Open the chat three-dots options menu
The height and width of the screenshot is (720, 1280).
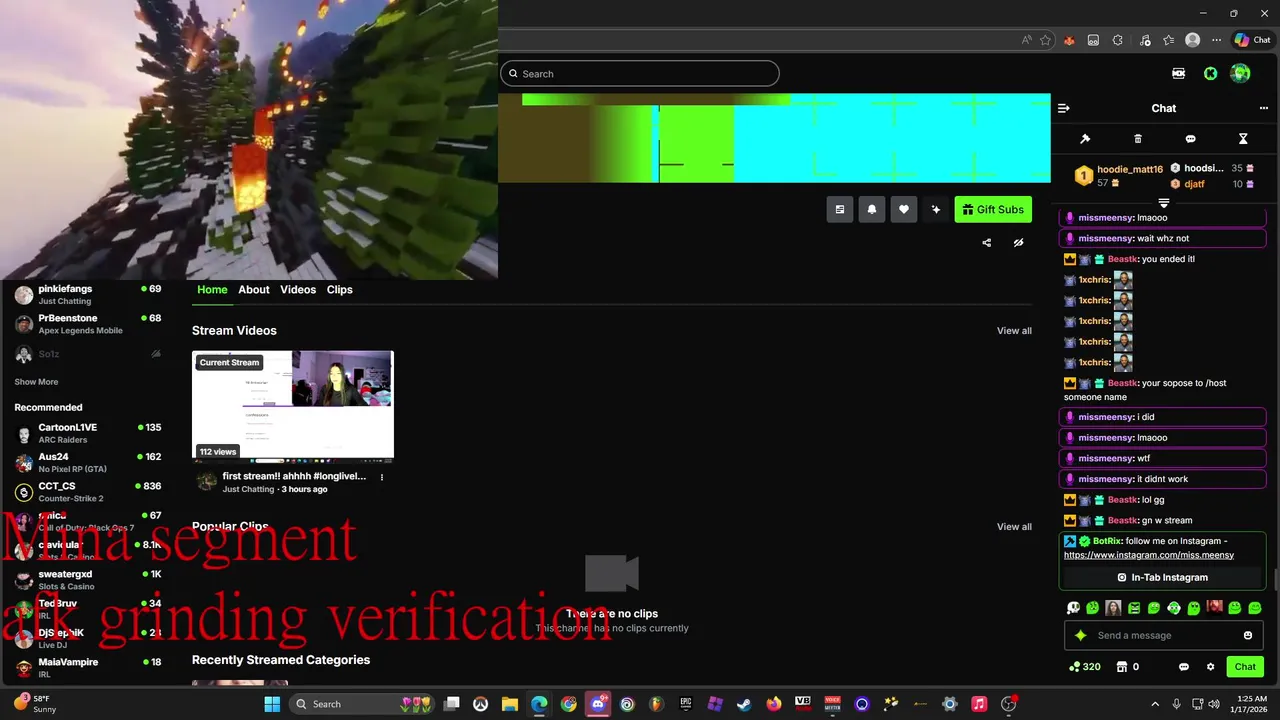(1264, 108)
